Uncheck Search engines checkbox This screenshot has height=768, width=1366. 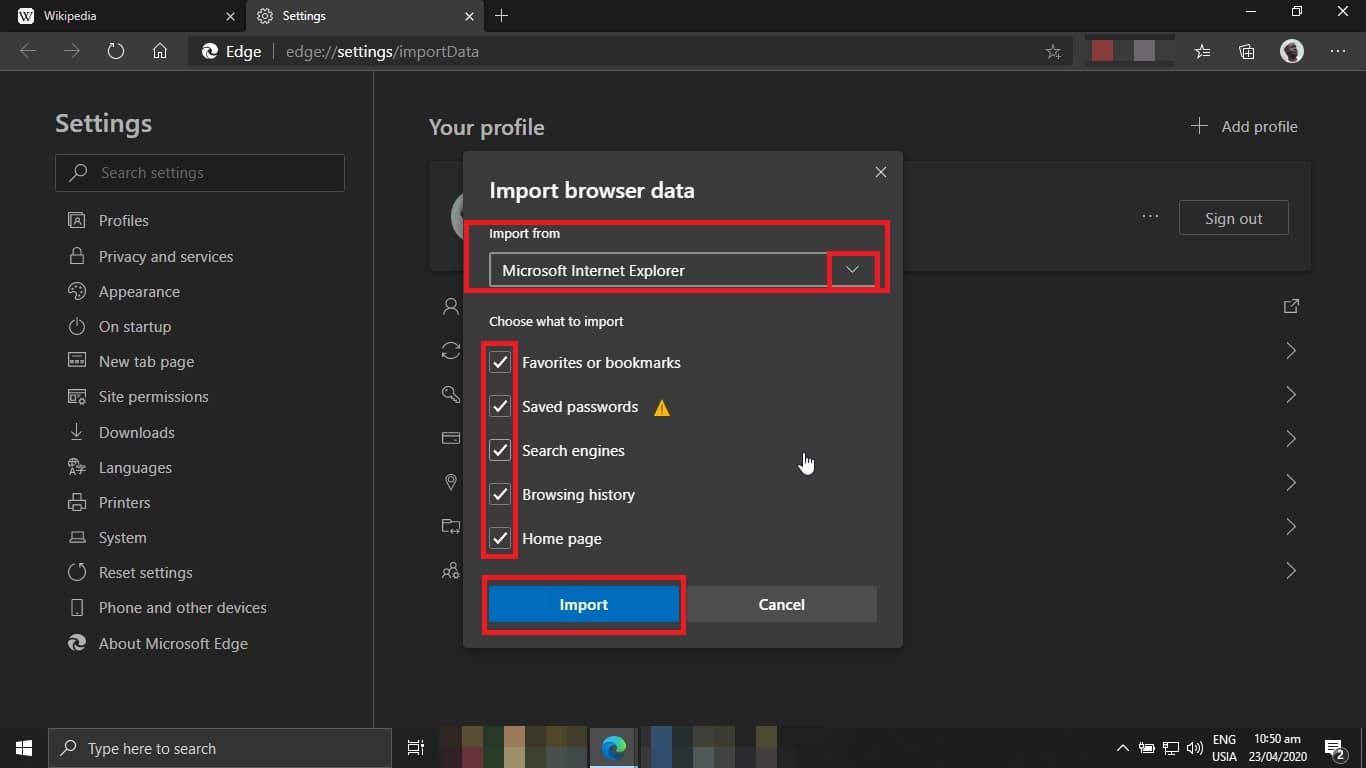(x=500, y=451)
